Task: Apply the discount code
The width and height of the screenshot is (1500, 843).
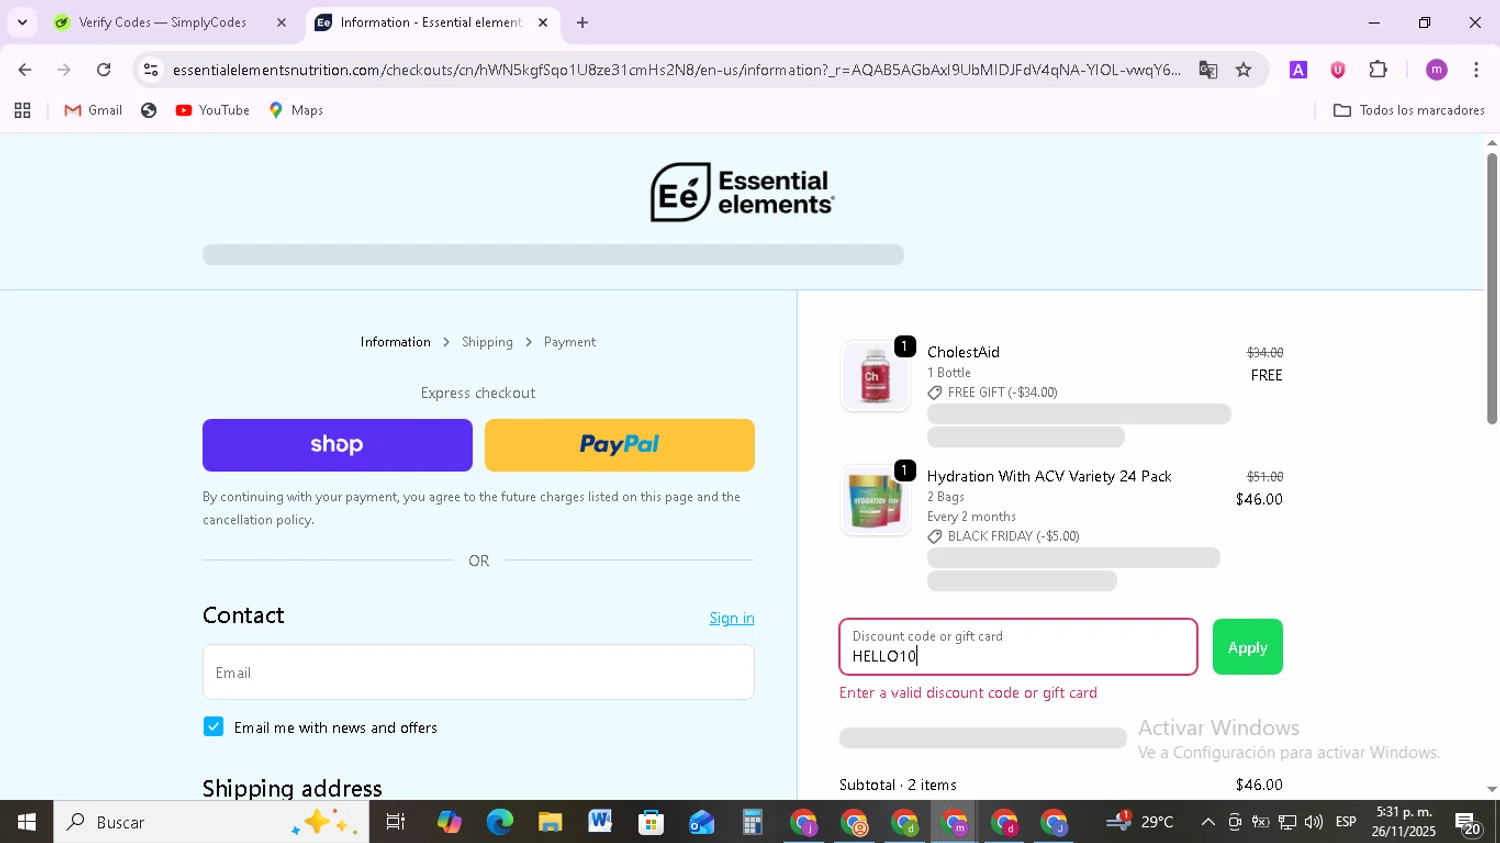Action: [x=1247, y=647]
